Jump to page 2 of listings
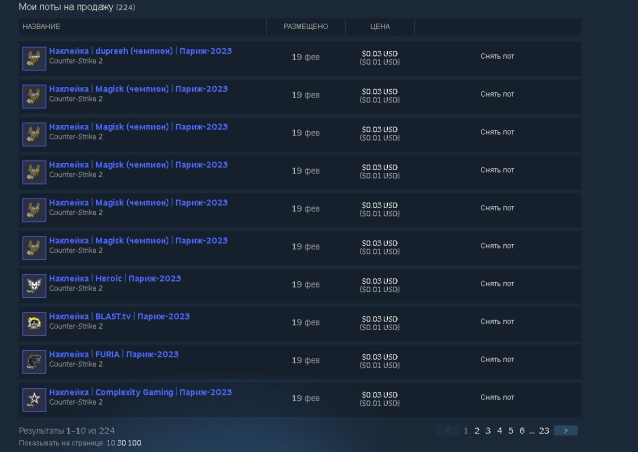This screenshot has height=452, width=638. point(477,430)
